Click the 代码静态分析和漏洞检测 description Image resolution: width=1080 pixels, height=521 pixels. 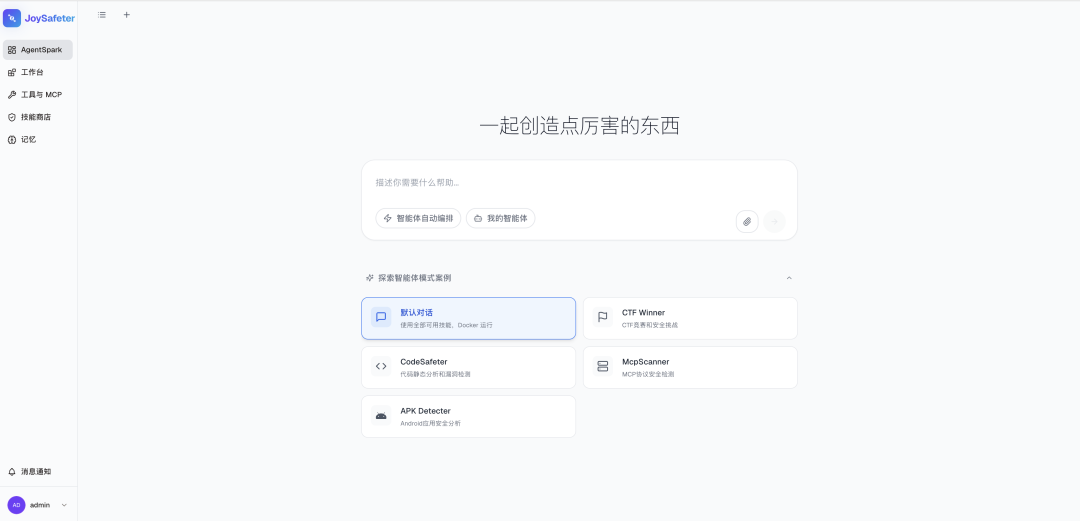click(x=435, y=374)
